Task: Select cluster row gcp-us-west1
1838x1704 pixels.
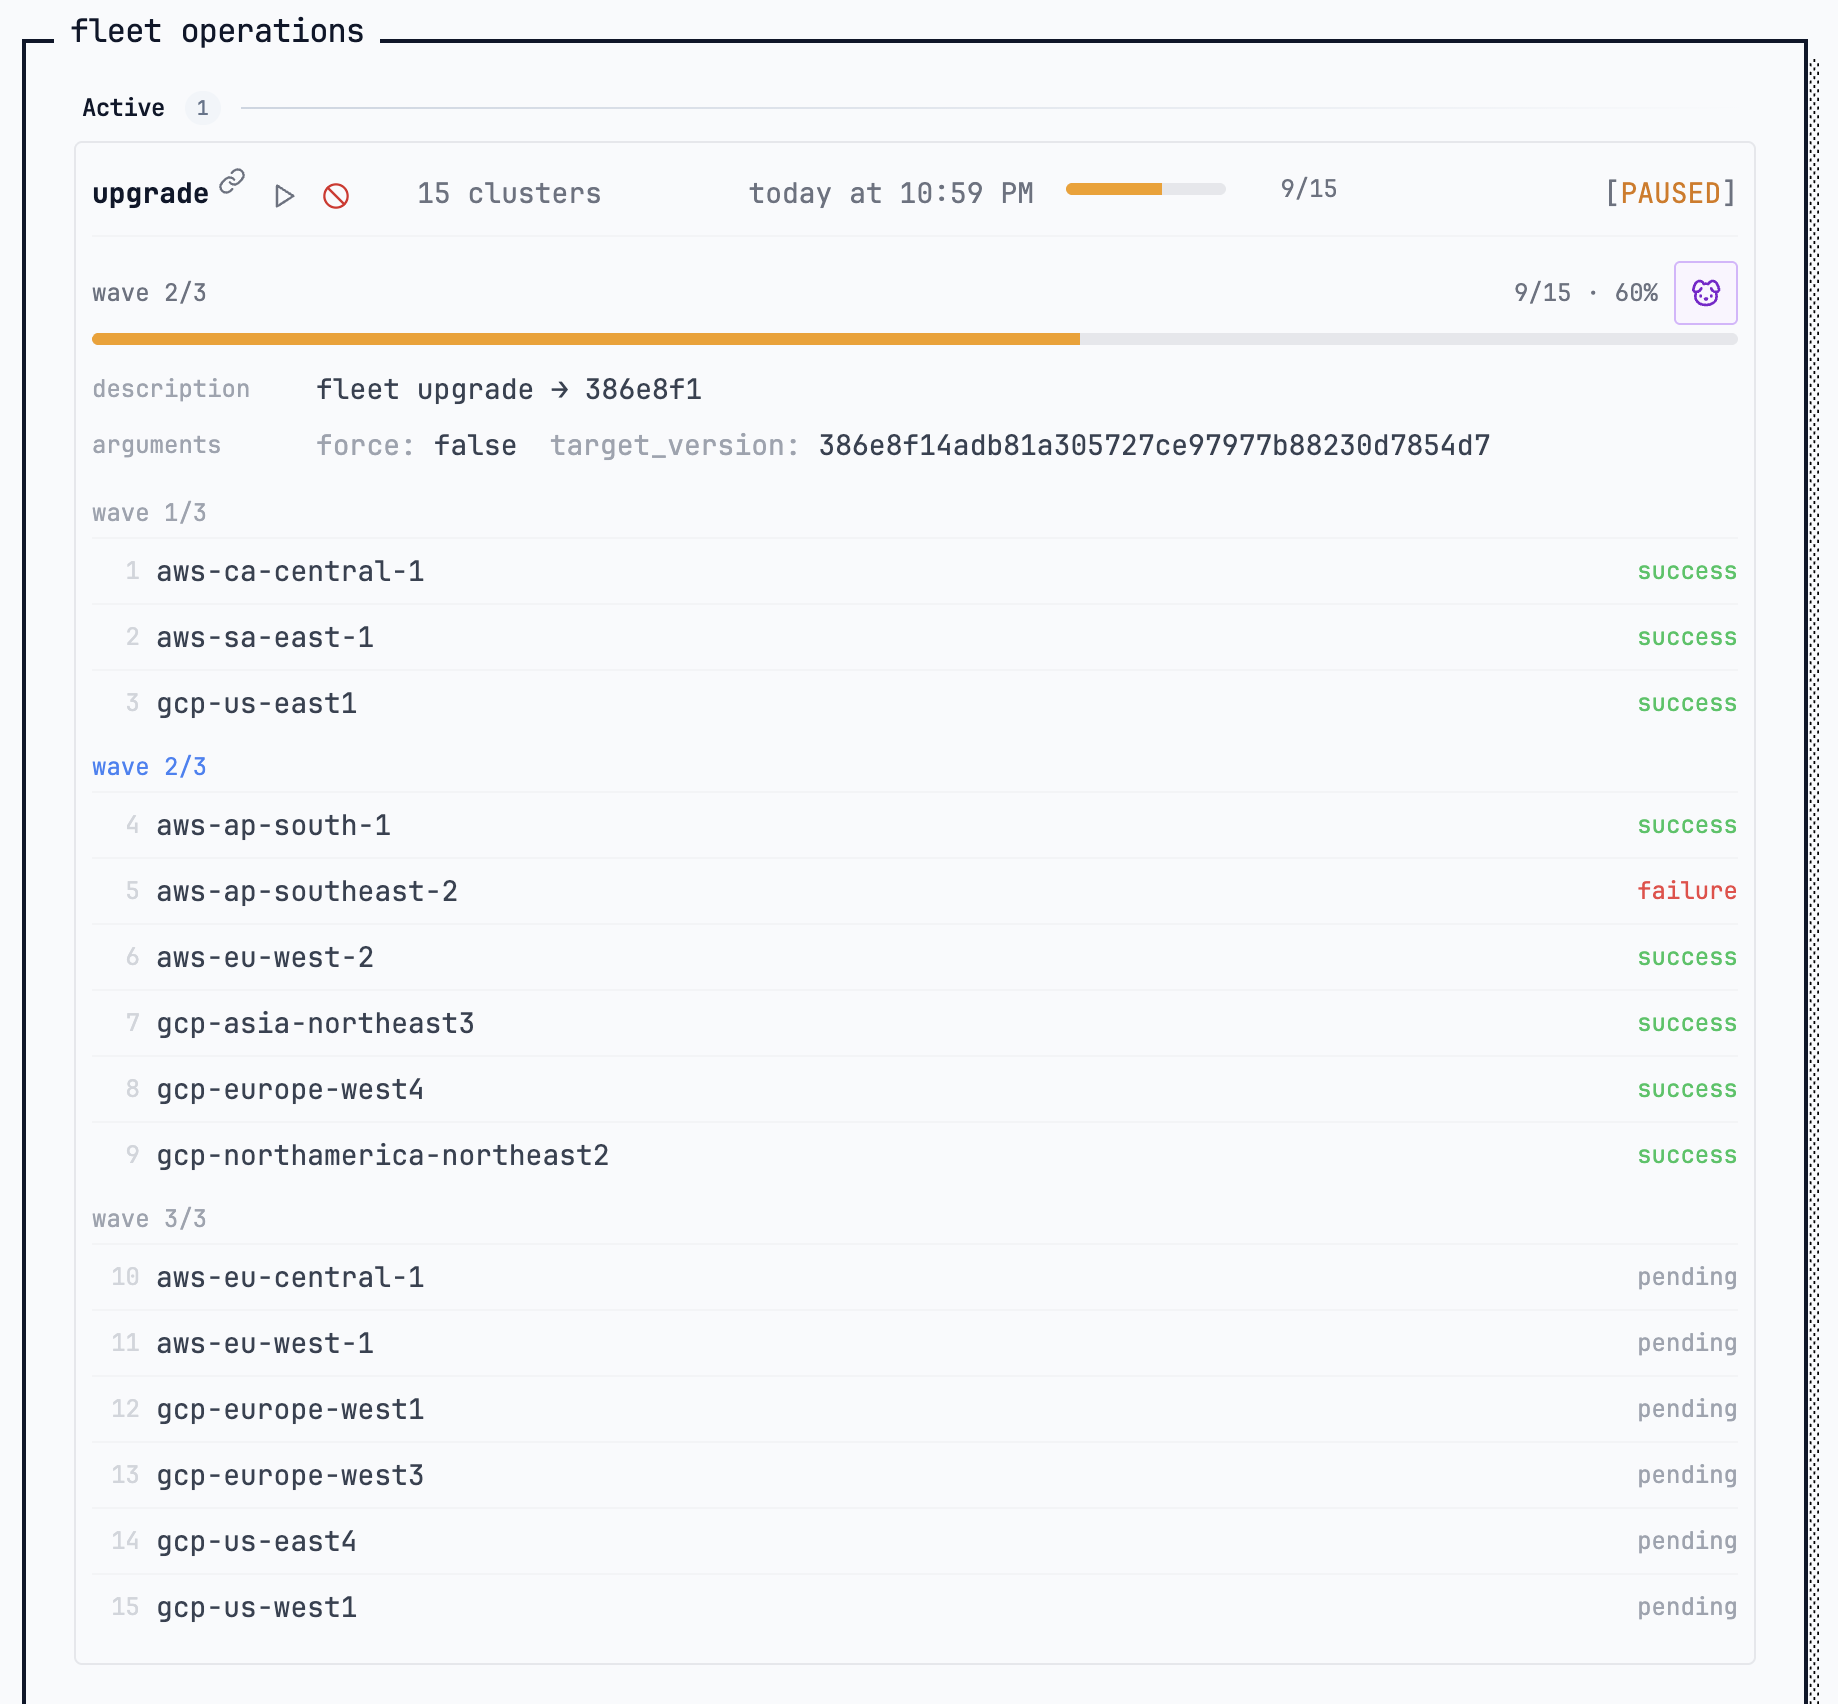Action: [x=915, y=1607]
